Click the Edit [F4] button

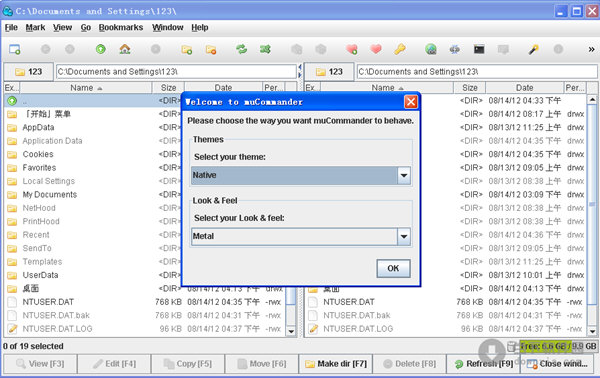click(114, 364)
